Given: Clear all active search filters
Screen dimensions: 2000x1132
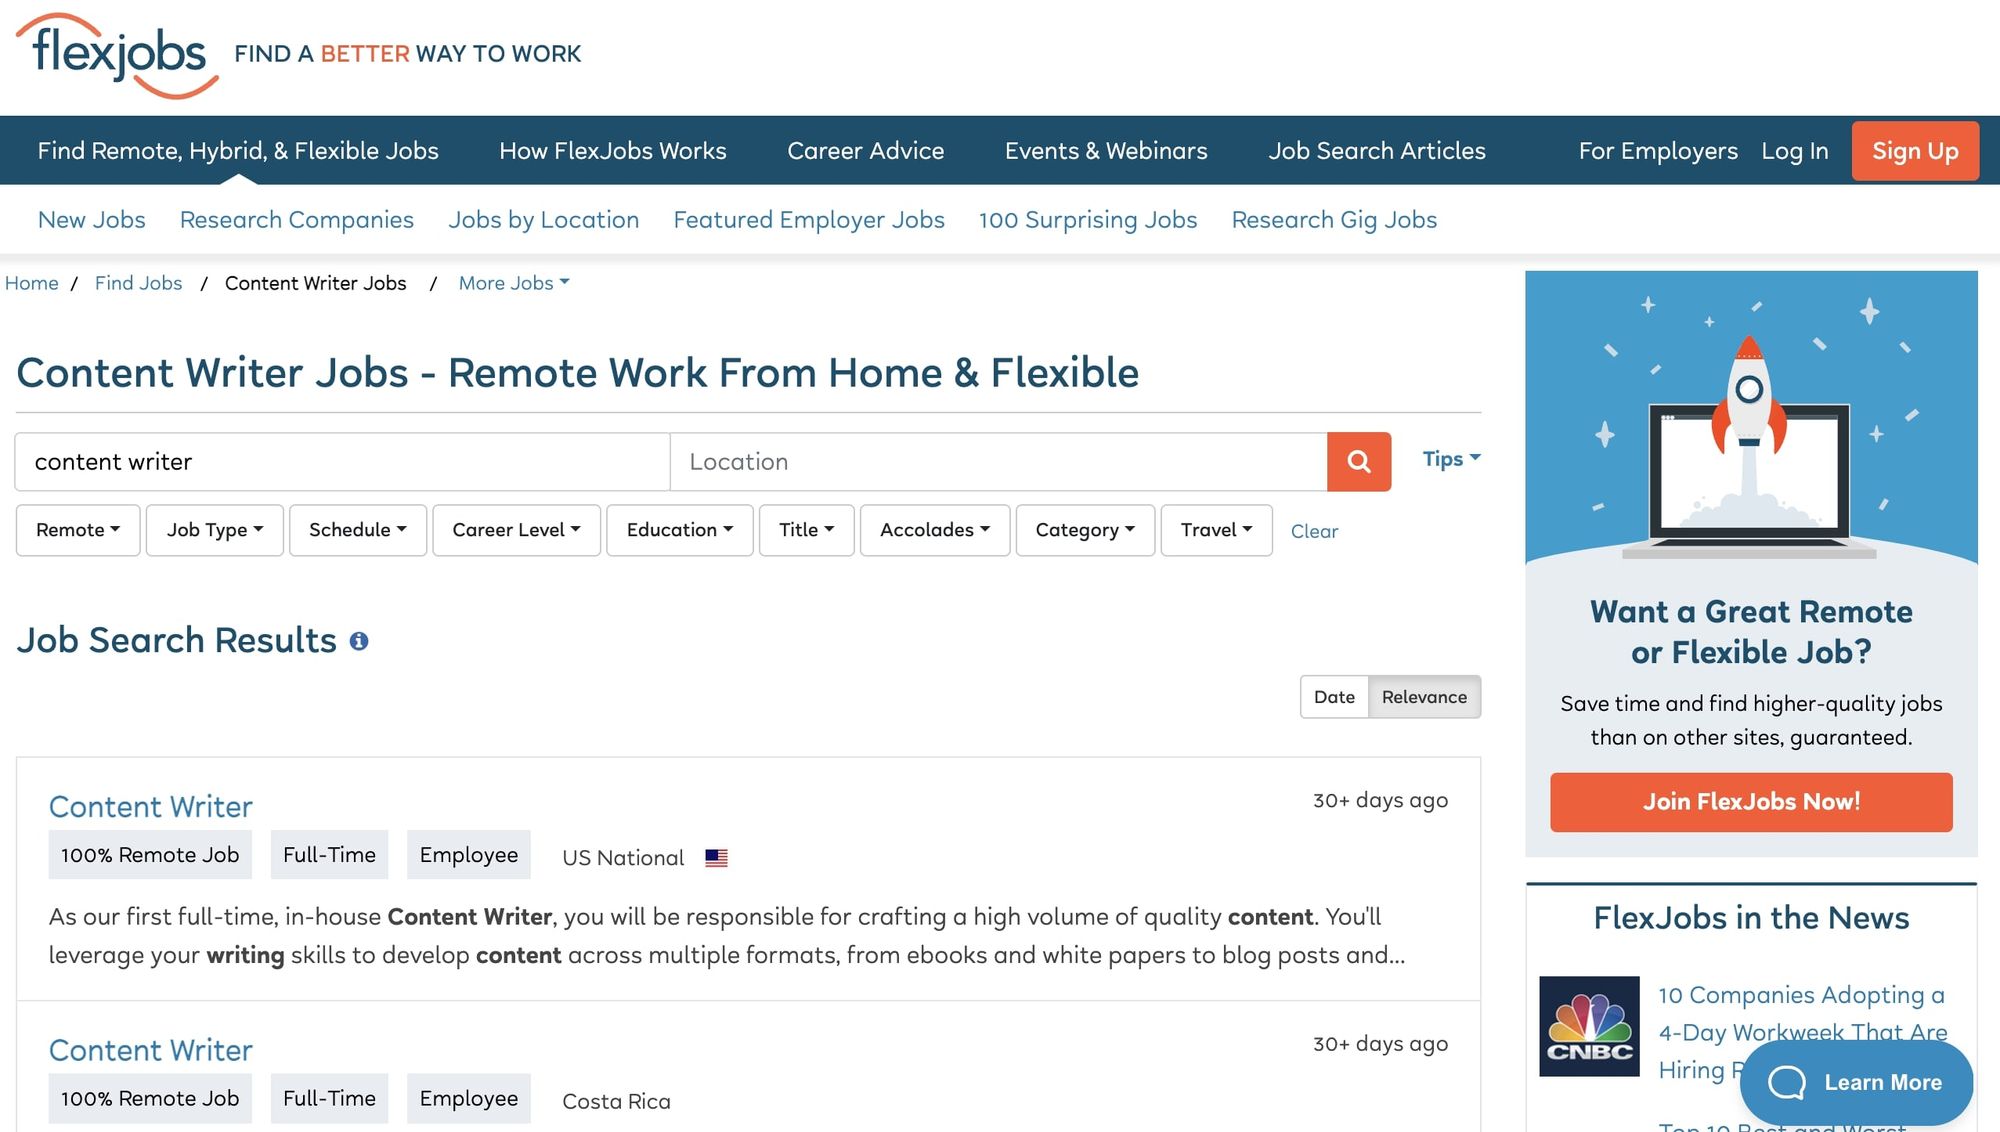Looking at the screenshot, I should 1314,531.
